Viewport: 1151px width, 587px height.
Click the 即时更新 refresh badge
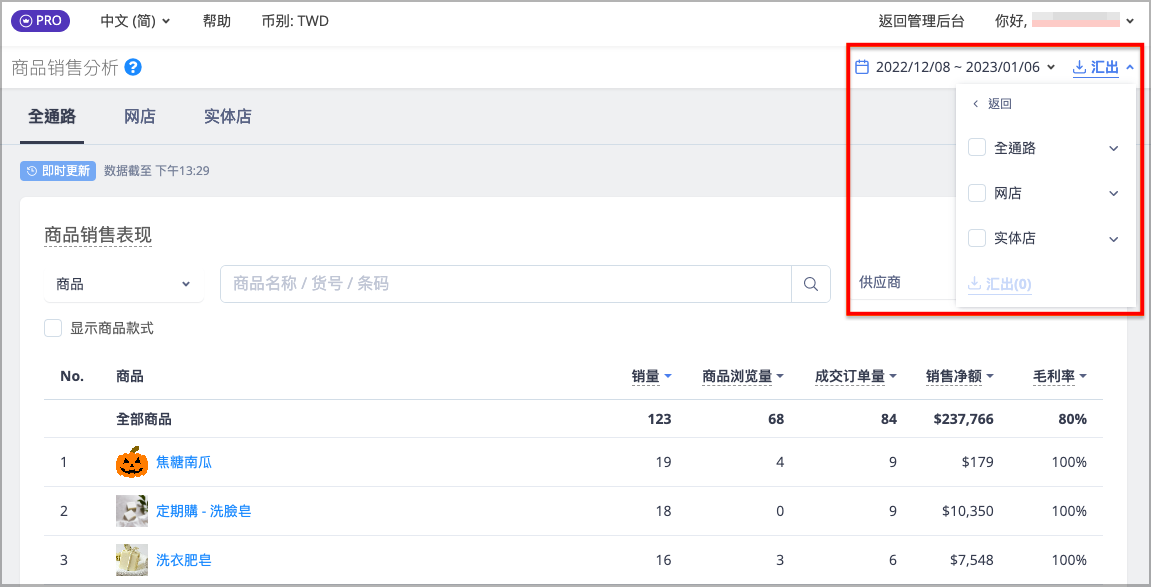pyautogui.click(x=58, y=171)
